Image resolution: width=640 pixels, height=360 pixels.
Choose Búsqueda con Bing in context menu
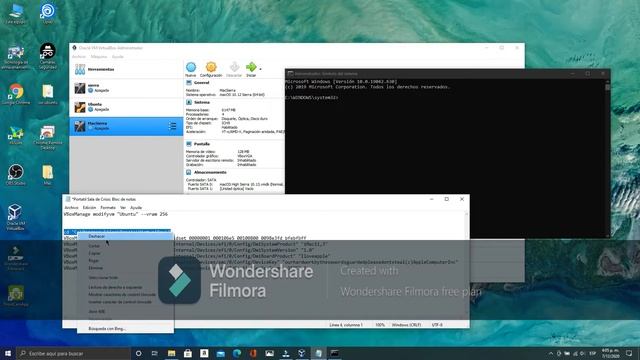125,329
